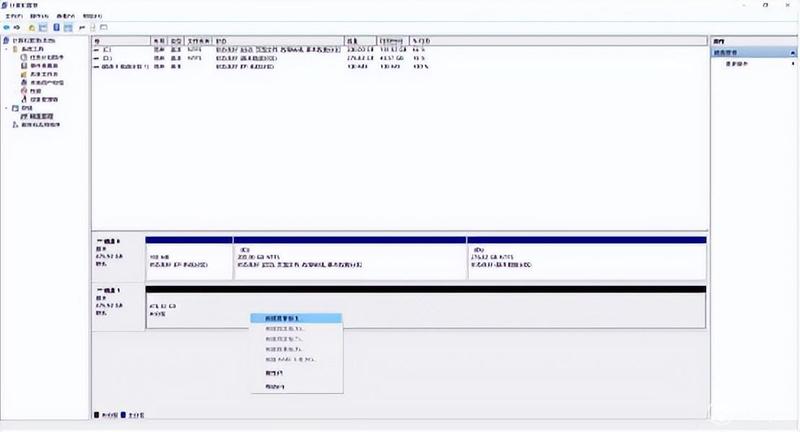
Task: Click More Actions in the right pane
Action: [x=737, y=64]
